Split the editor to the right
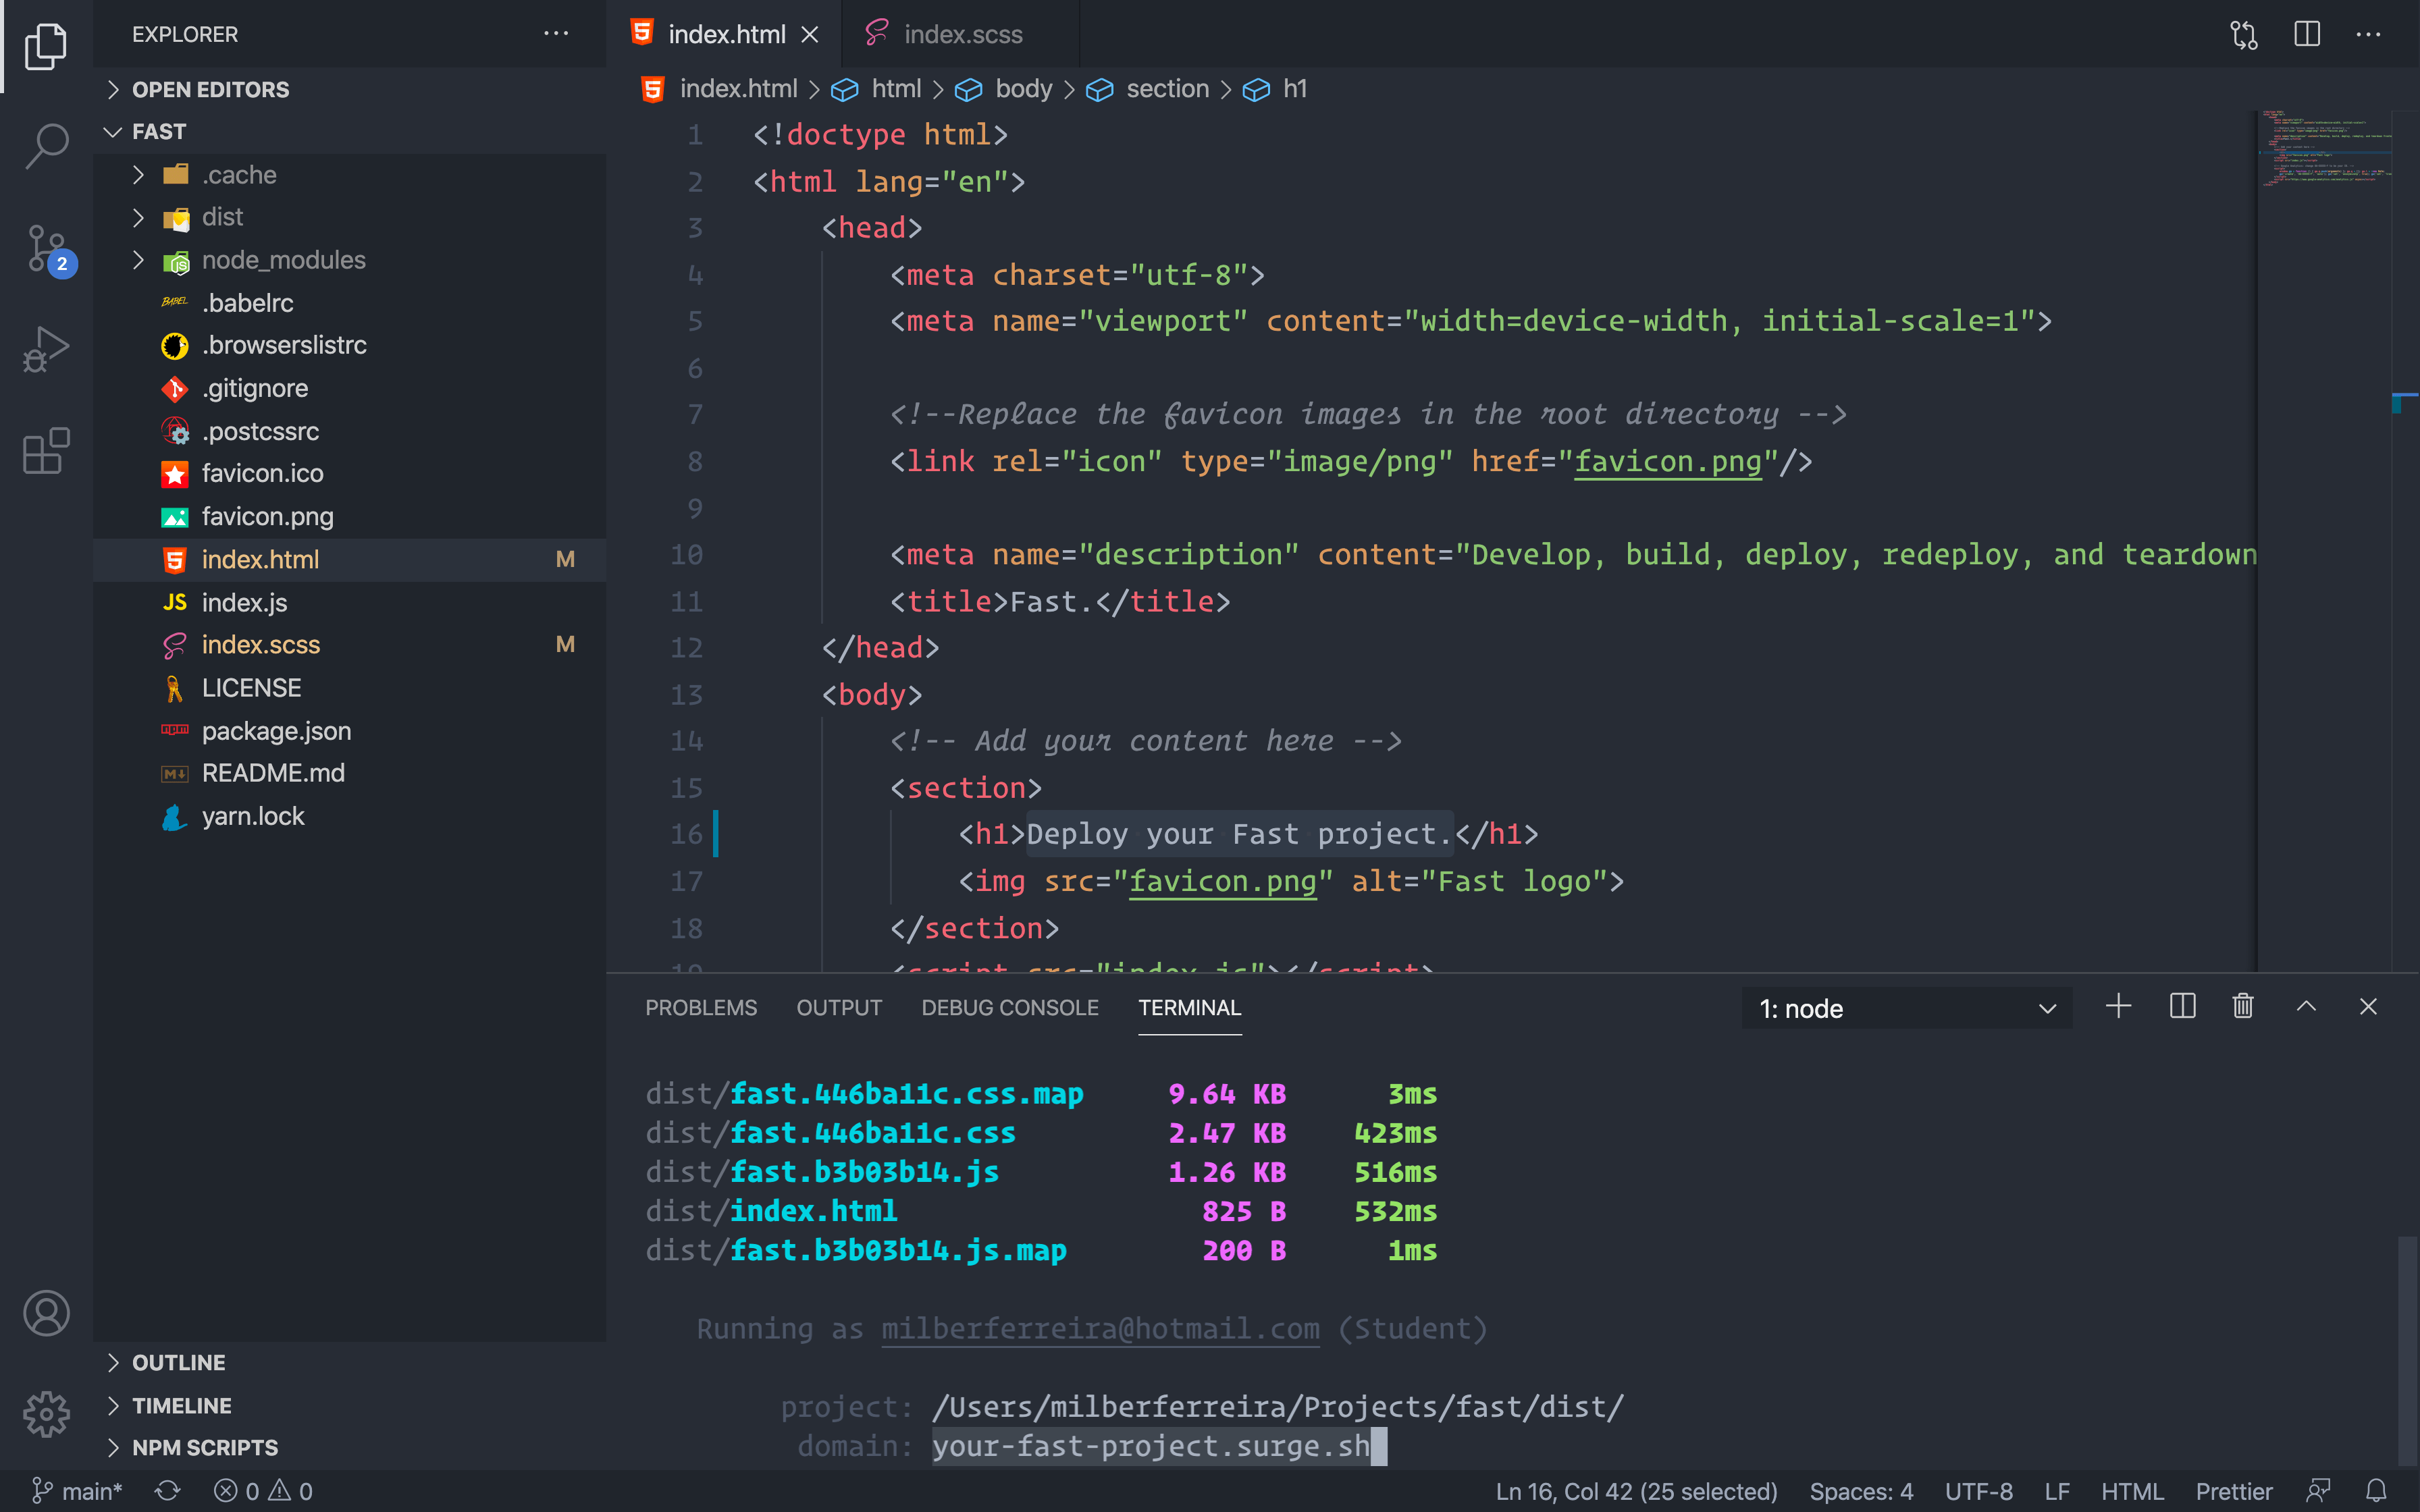2420x1512 pixels. (x=2306, y=35)
